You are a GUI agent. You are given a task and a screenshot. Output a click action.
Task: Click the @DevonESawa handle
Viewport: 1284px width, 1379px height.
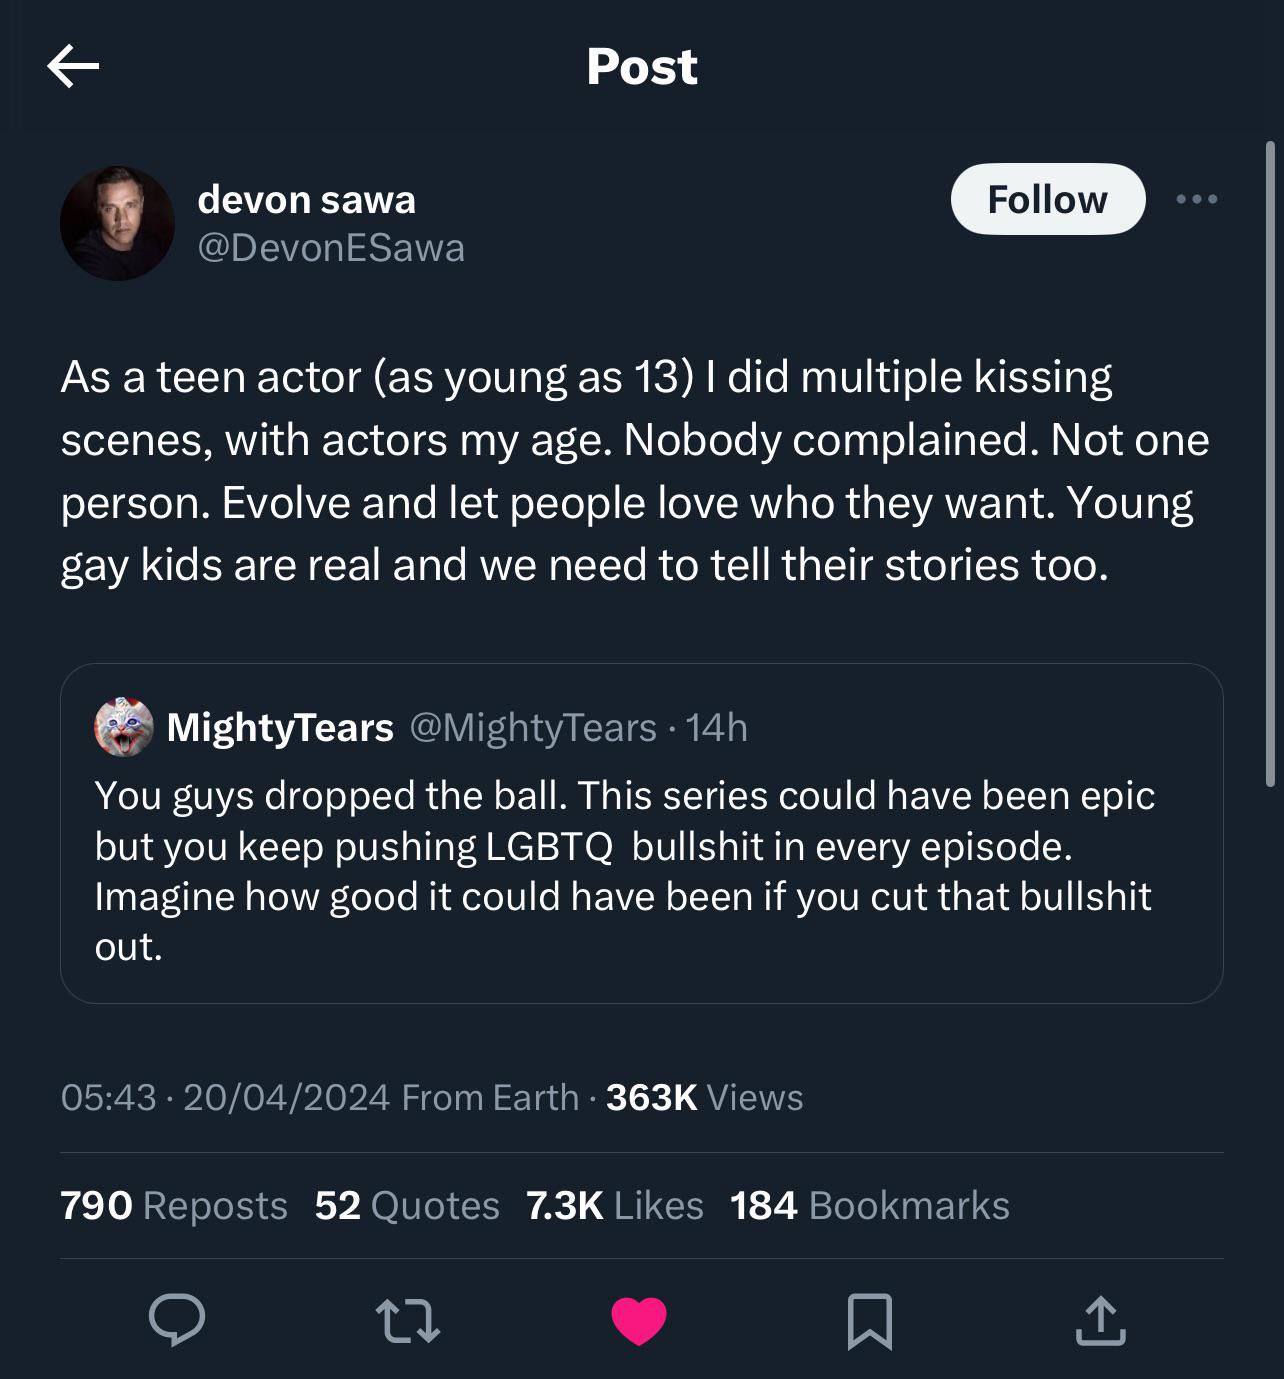point(331,248)
